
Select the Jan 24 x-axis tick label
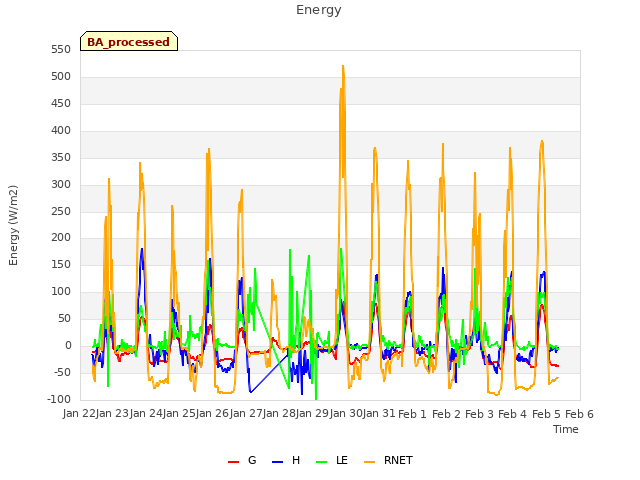pyautogui.click(x=146, y=414)
